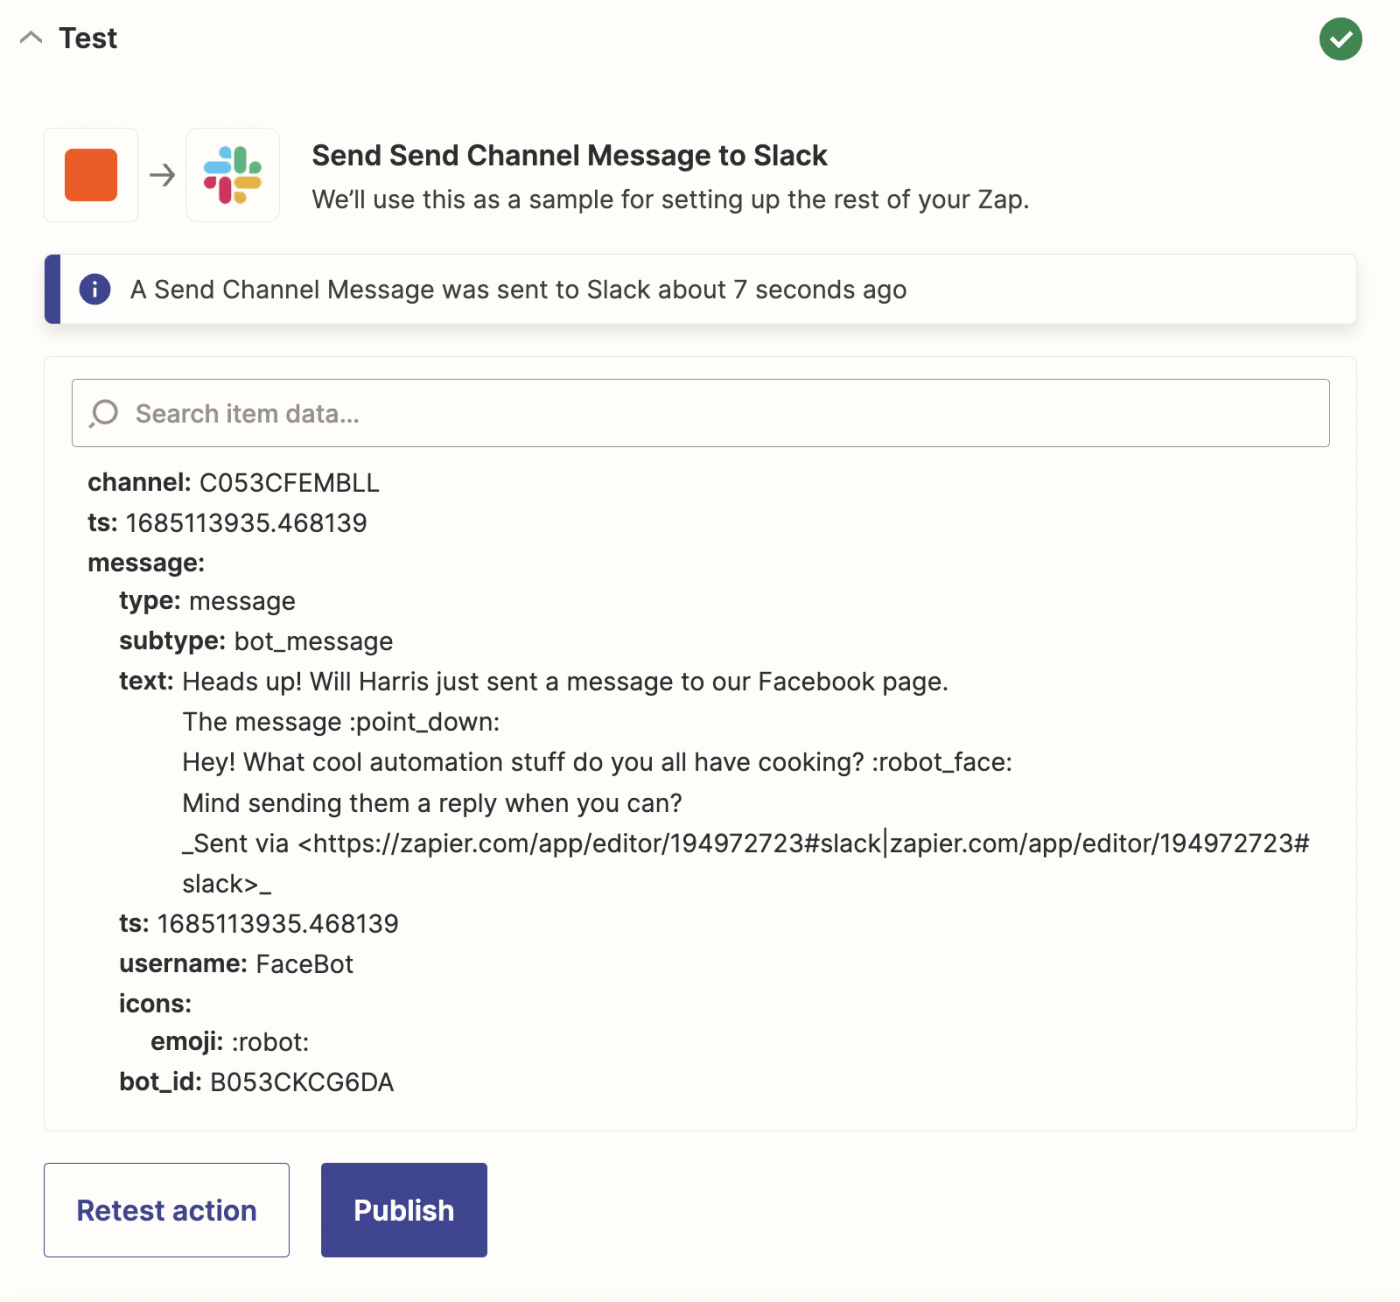The width and height of the screenshot is (1400, 1302).
Task: Click the username value FaceBot
Action: tap(304, 964)
